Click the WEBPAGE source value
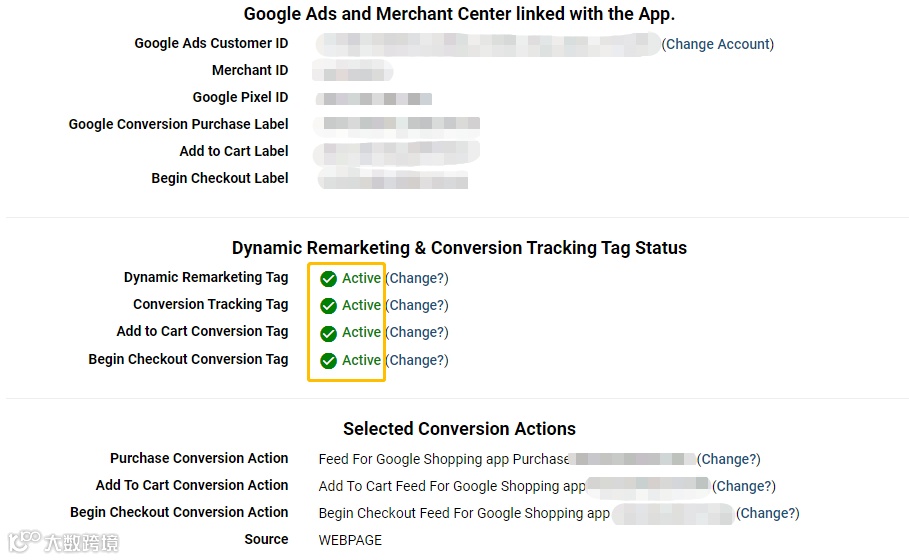The width and height of the screenshot is (909, 560). click(350, 540)
